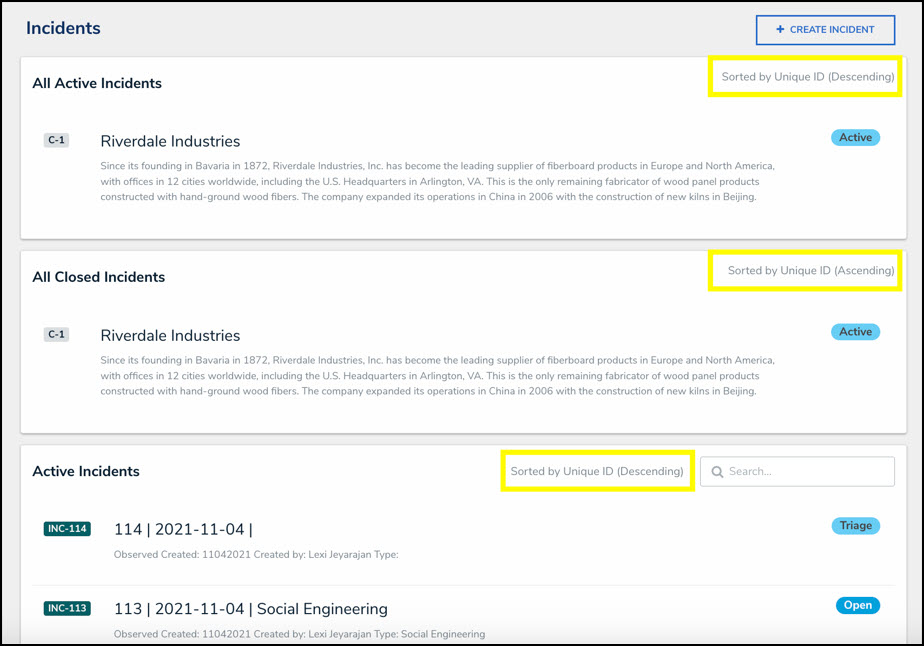
Task: Click the Create Incident button
Action: 825,30
